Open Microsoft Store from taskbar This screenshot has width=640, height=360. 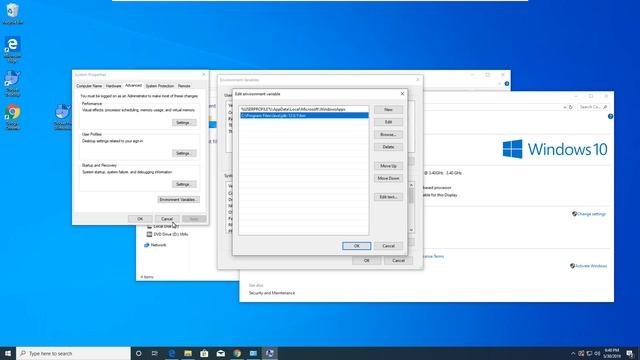coord(204,353)
